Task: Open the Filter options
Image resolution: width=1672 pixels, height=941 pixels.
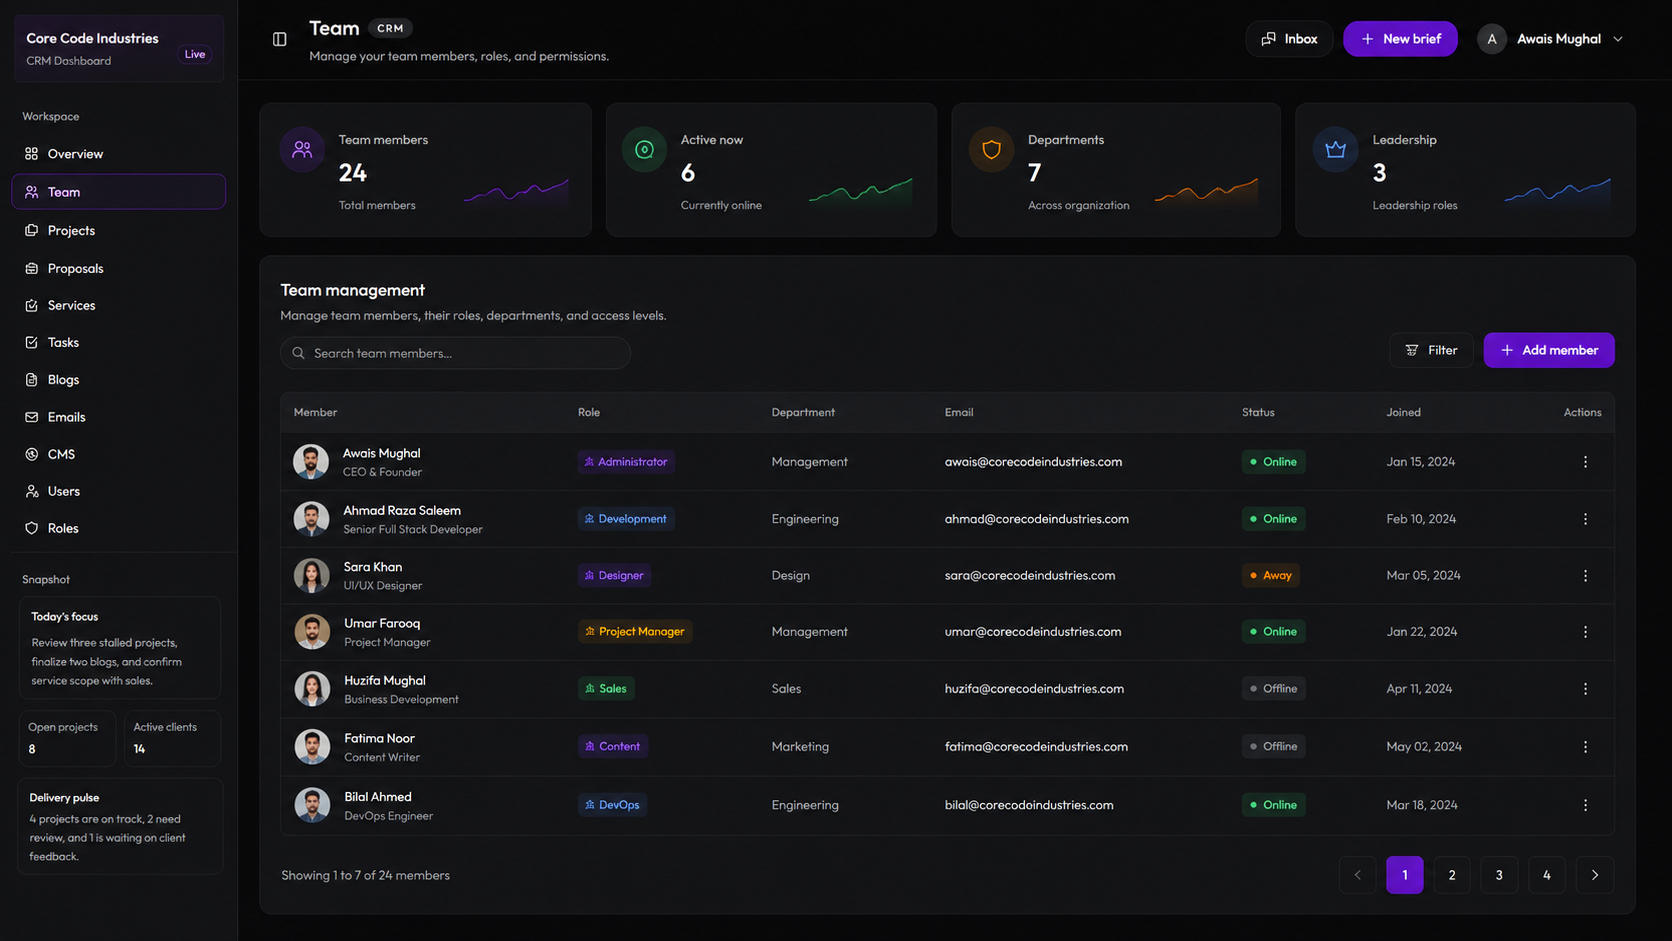Action: [x=1431, y=350]
